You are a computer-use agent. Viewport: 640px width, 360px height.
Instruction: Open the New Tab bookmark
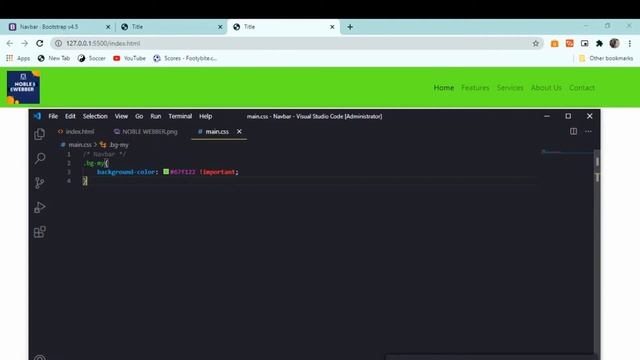pos(53,58)
